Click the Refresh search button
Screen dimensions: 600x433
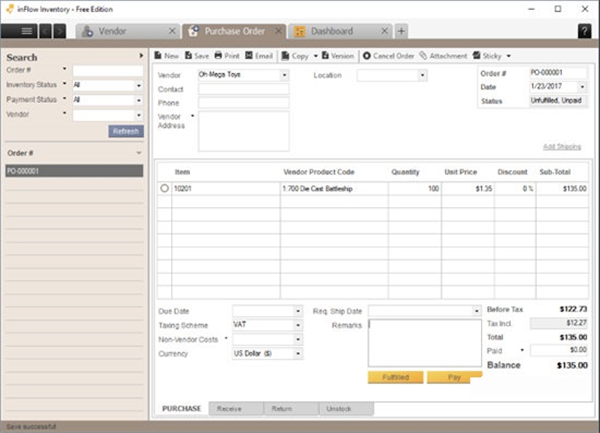click(x=126, y=131)
